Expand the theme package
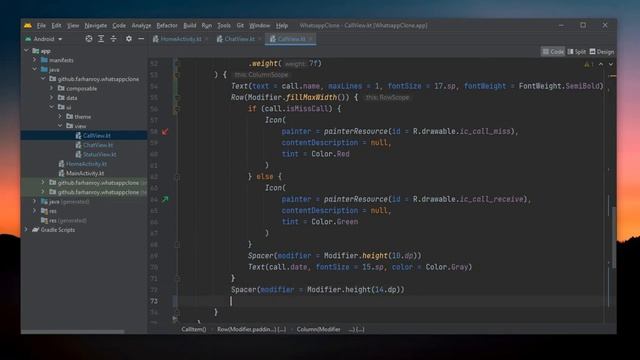The height and width of the screenshot is (360, 640). point(60,116)
